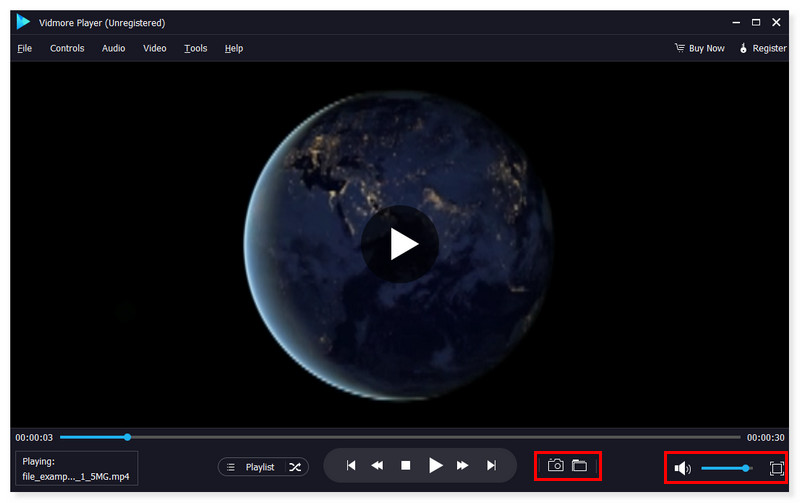Expand the Audio menu

[113, 48]
